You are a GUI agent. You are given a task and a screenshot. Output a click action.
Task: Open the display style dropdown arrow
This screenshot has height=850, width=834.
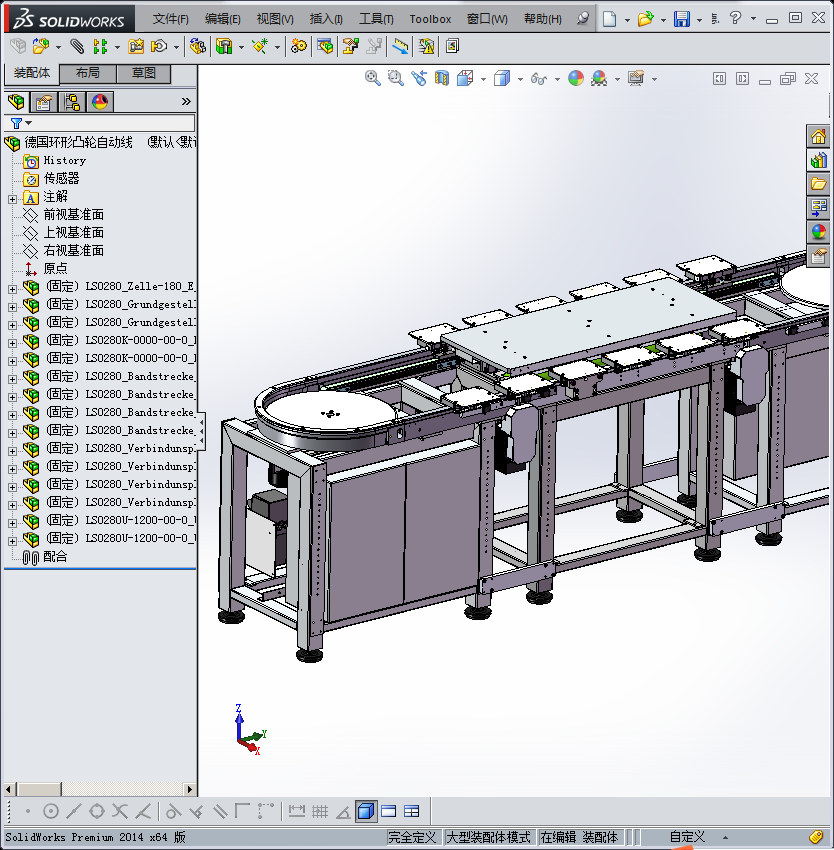coord(521,79)
